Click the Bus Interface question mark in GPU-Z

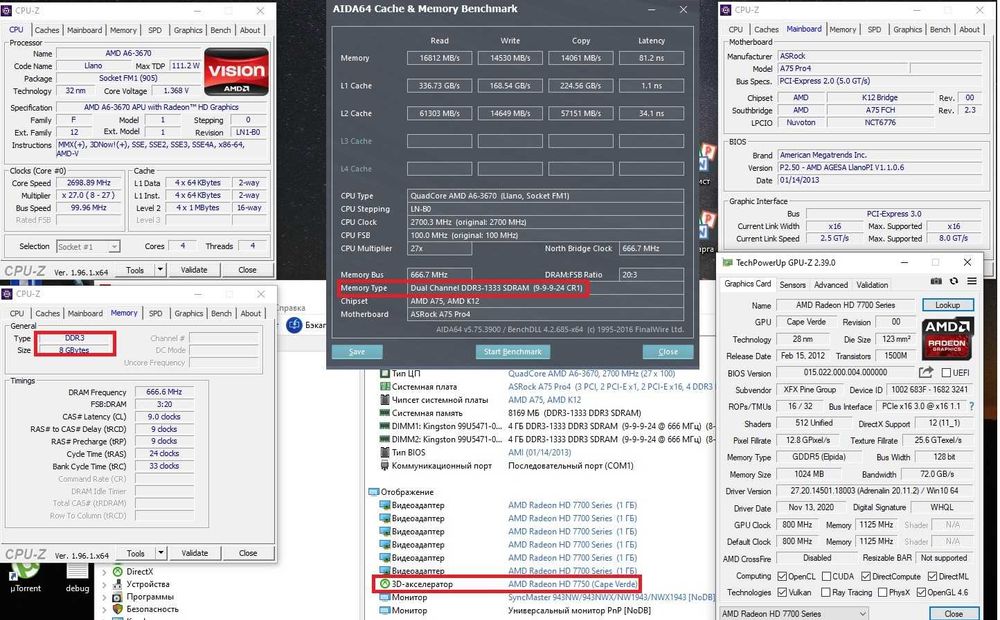coord(971,406)
